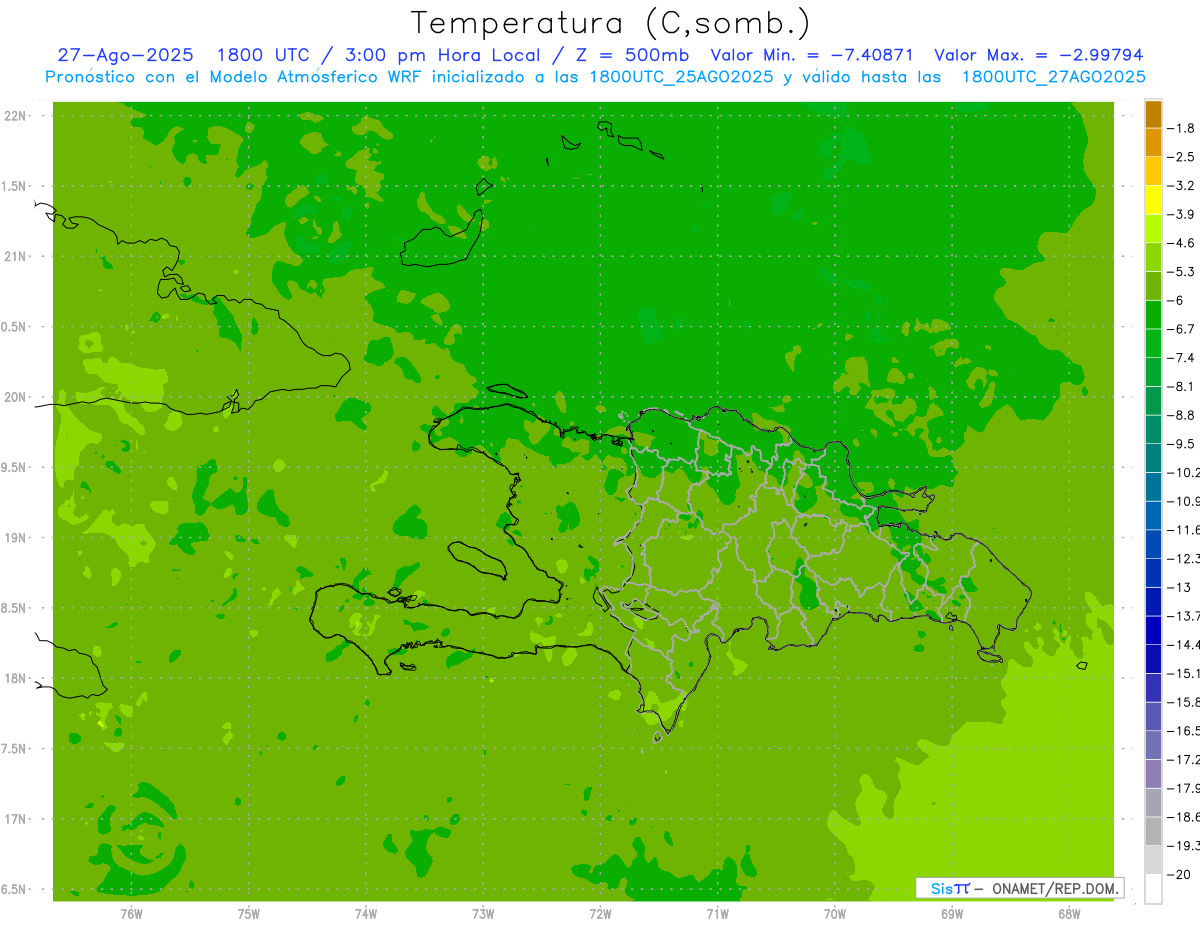This screenshot has width=1200, height=927.
Task: Click the longitude label "72W"
Action: pyautogui.click(x=600, y=914)
